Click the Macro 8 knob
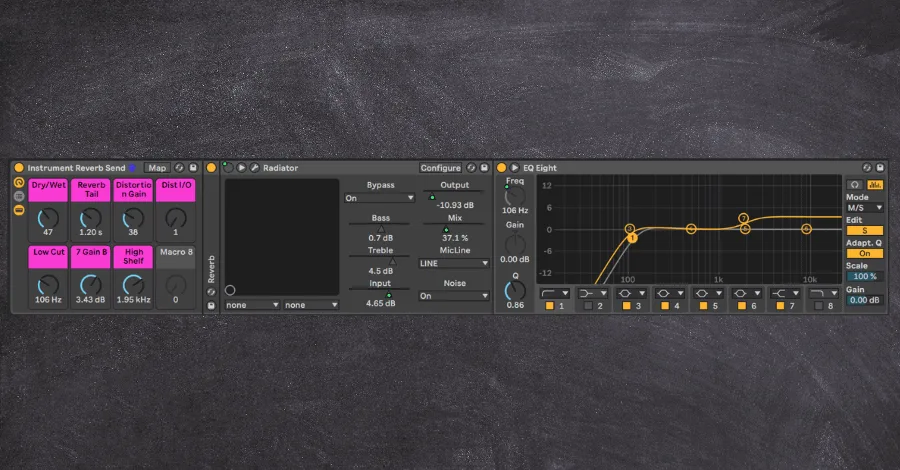Screen dimensions: 900x470 pyautogui.click(x=176, y=285)
